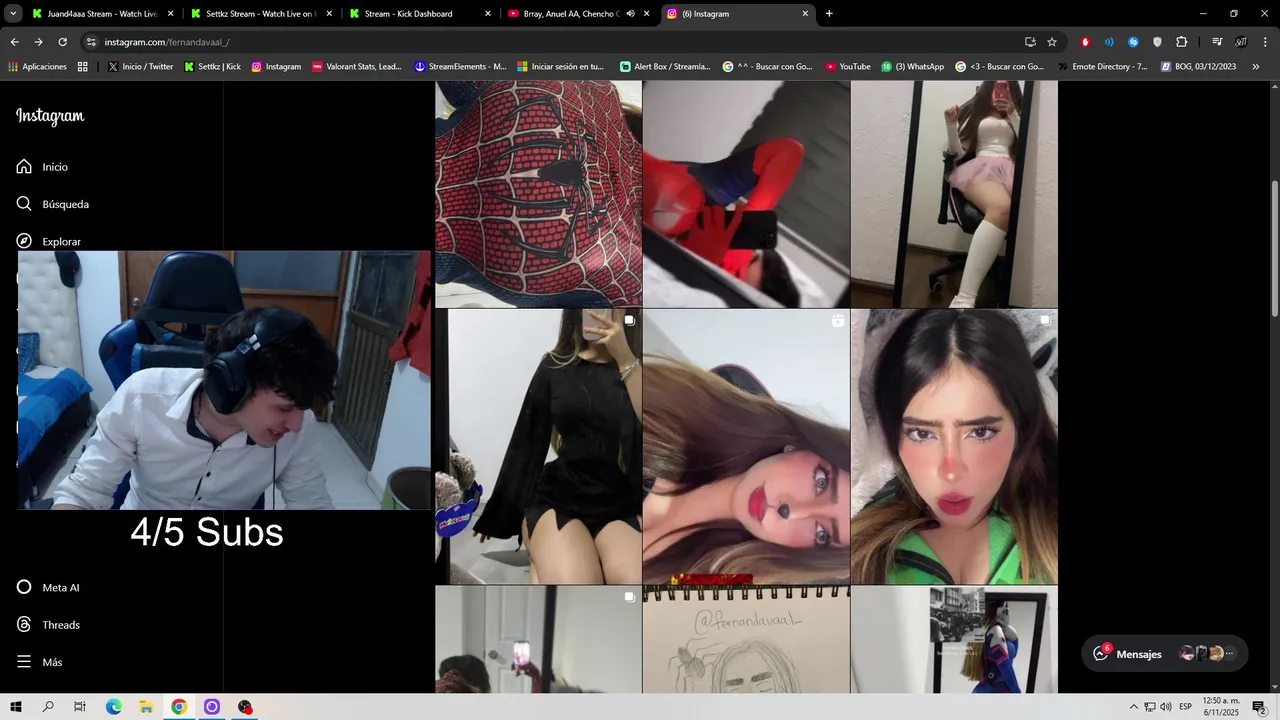1280x720 pixels.
Task: Click the browser forward arrow
Action: 38,42
